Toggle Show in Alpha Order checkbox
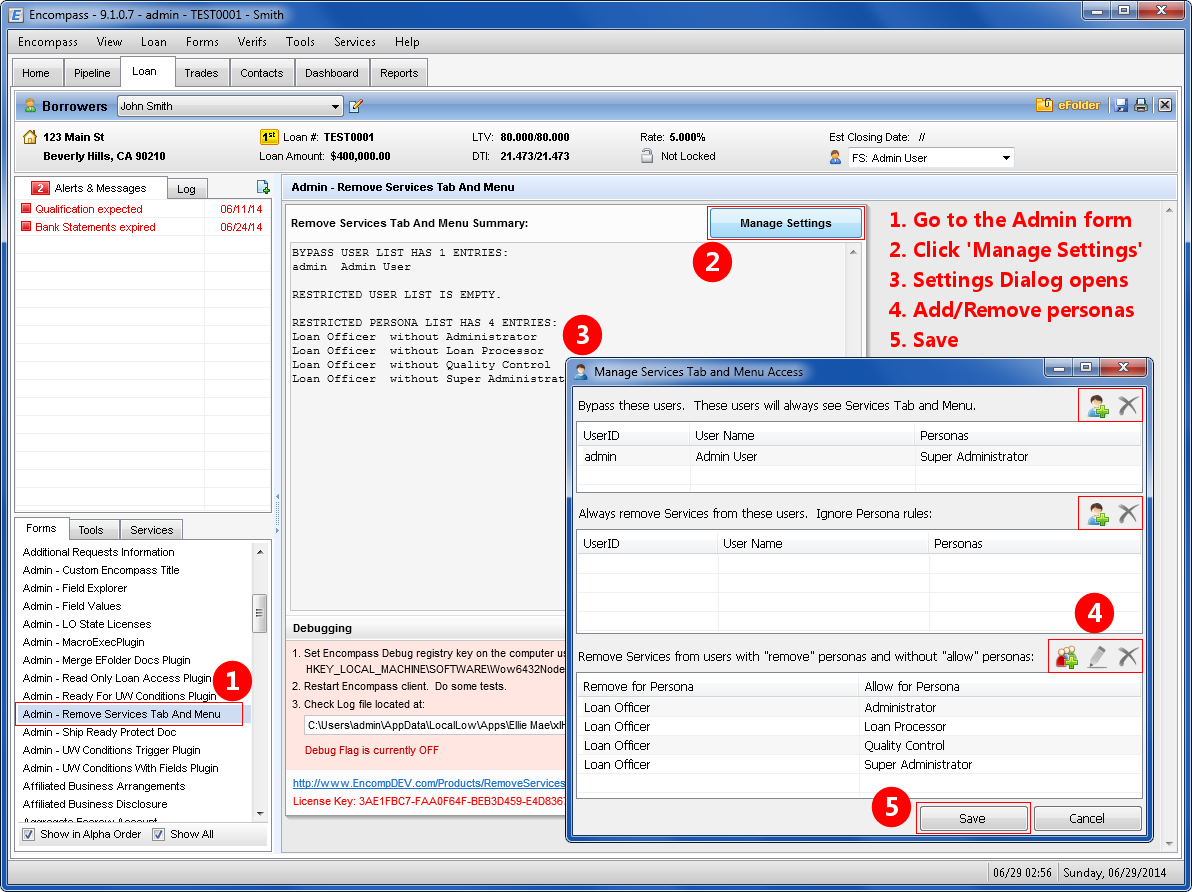Image resolution: width=1192 pixels, height=892 pixels. 29,834
